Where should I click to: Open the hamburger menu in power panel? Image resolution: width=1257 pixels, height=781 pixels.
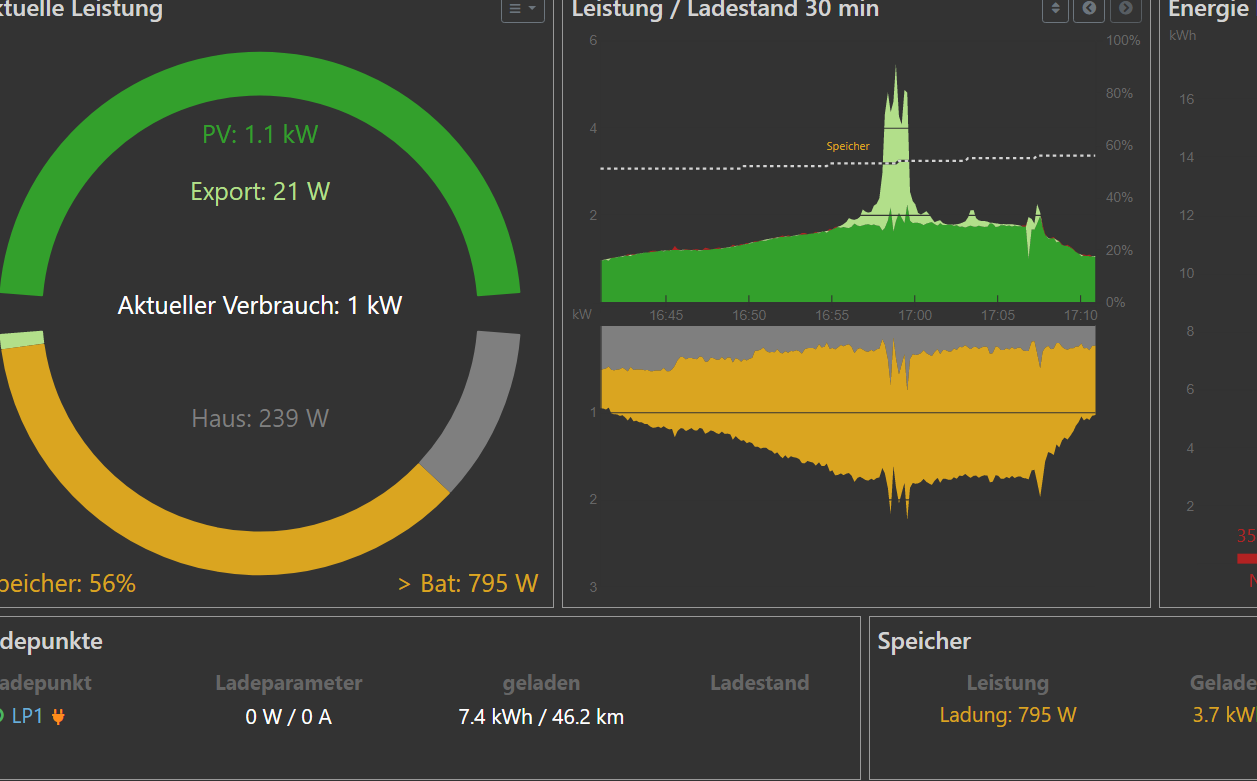click(522, 9)
